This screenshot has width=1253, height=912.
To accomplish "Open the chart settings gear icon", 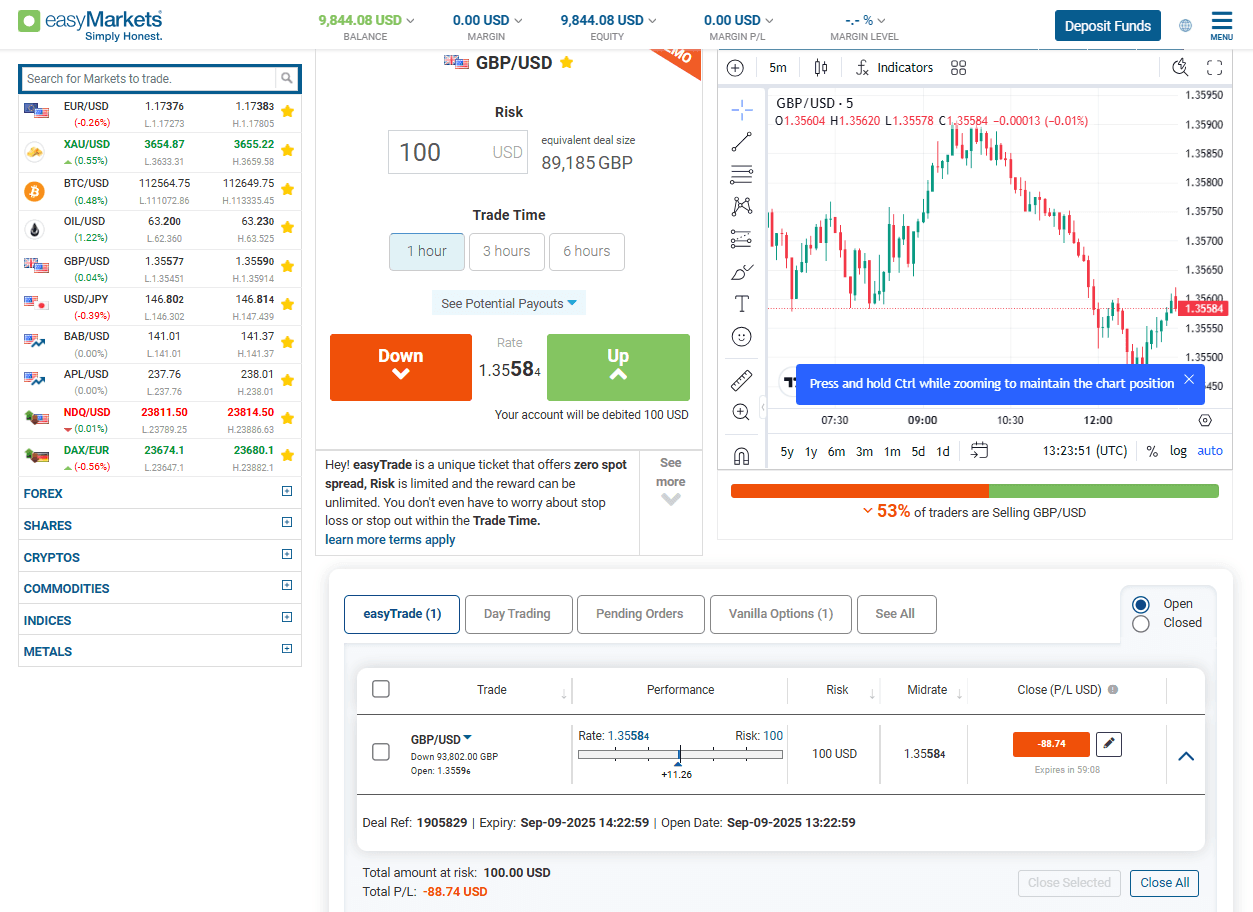I will 1204,421.
